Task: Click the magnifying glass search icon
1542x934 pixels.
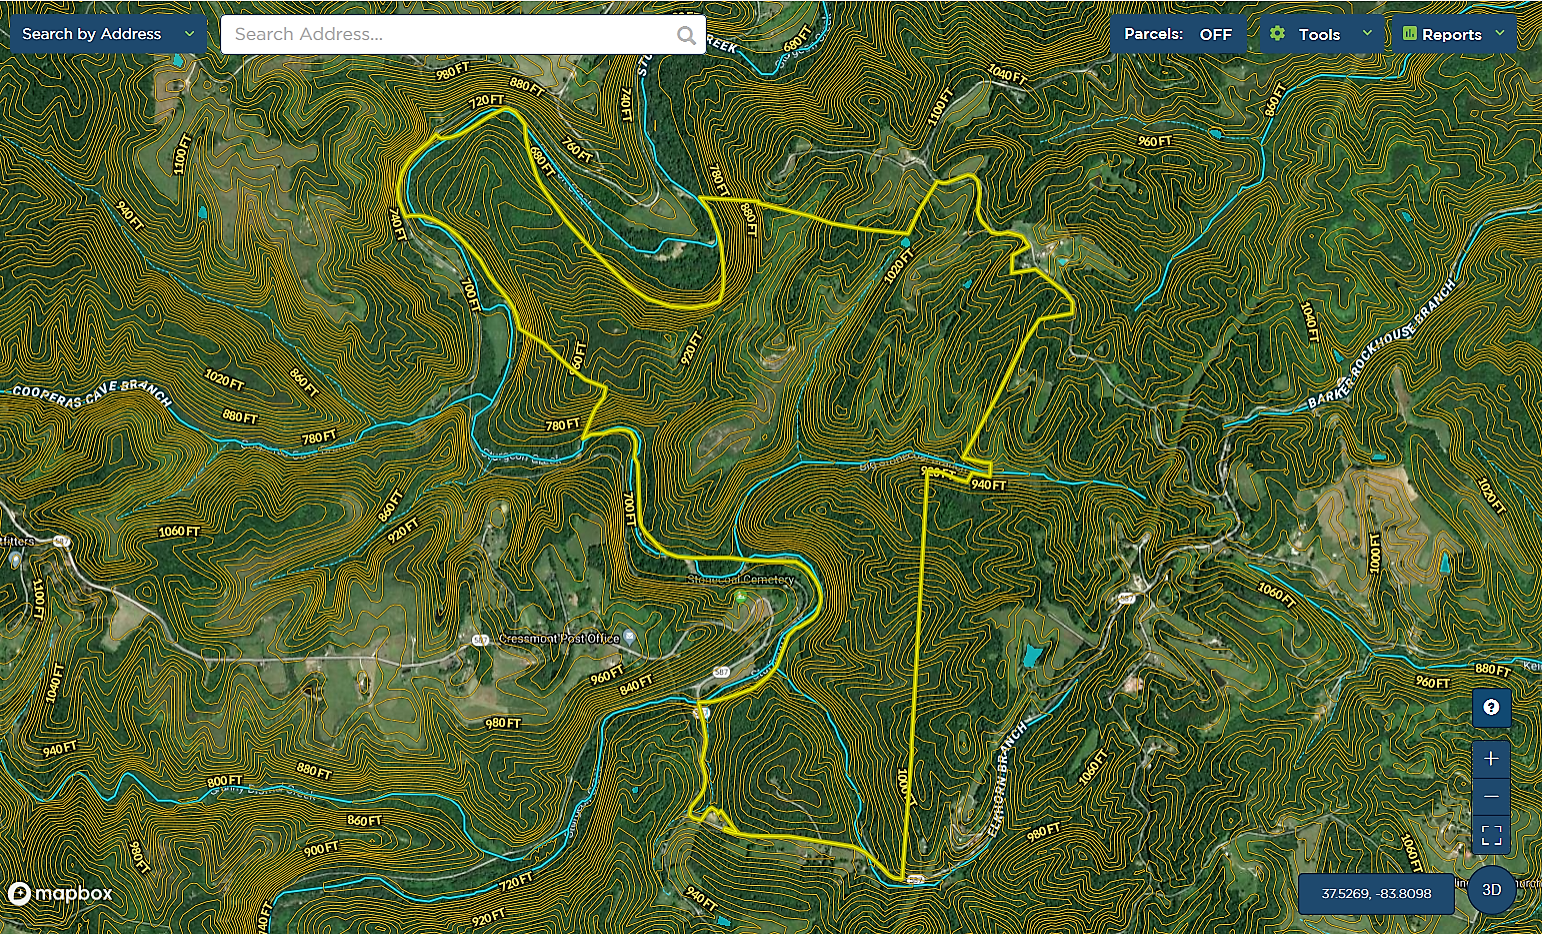Action: (x=686, y=35)
